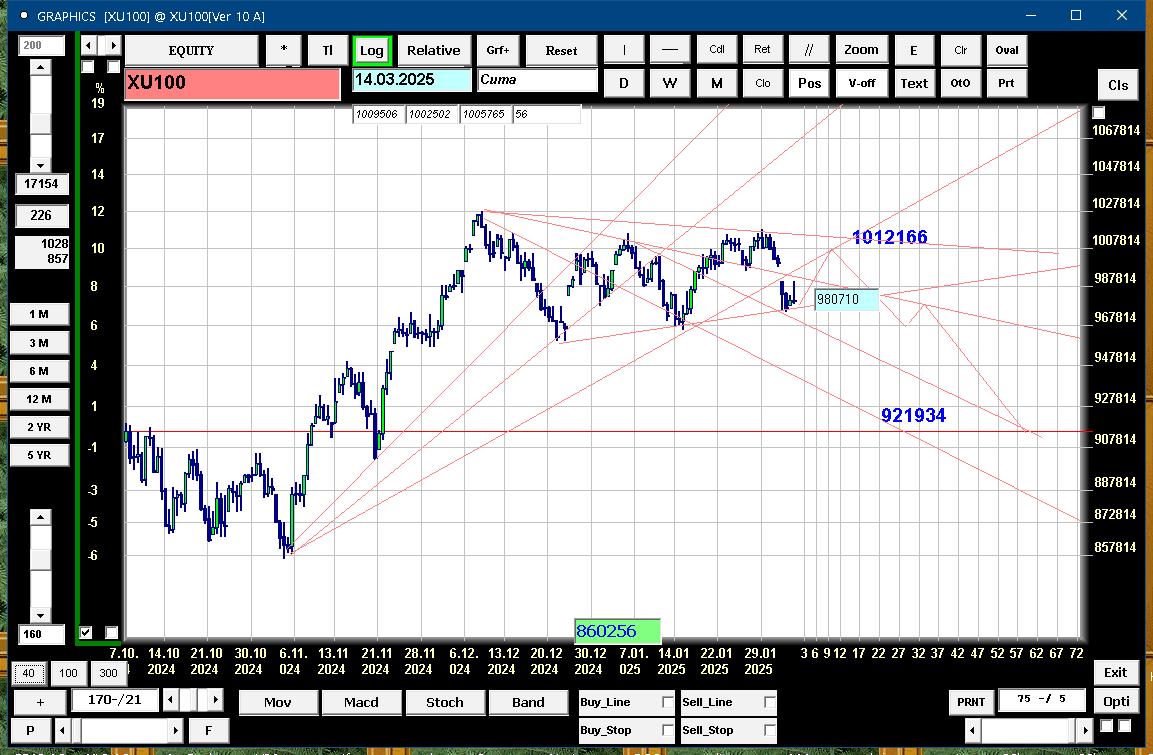Click the top-left vertical slider track
This screenshot has height=755, width=1153.
pos(40,116)
